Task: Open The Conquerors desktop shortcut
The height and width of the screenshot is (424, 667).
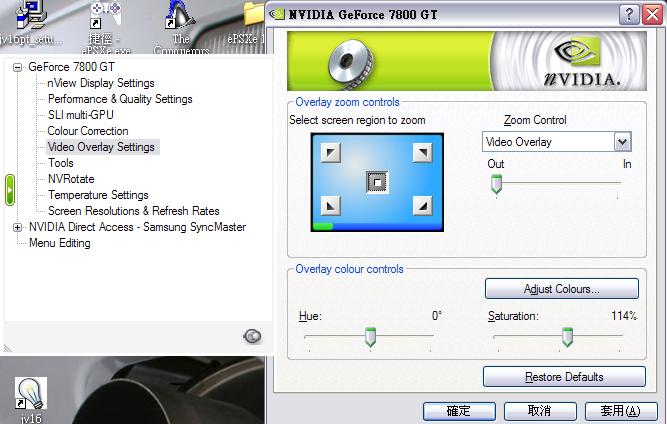Action: [181, 26]
